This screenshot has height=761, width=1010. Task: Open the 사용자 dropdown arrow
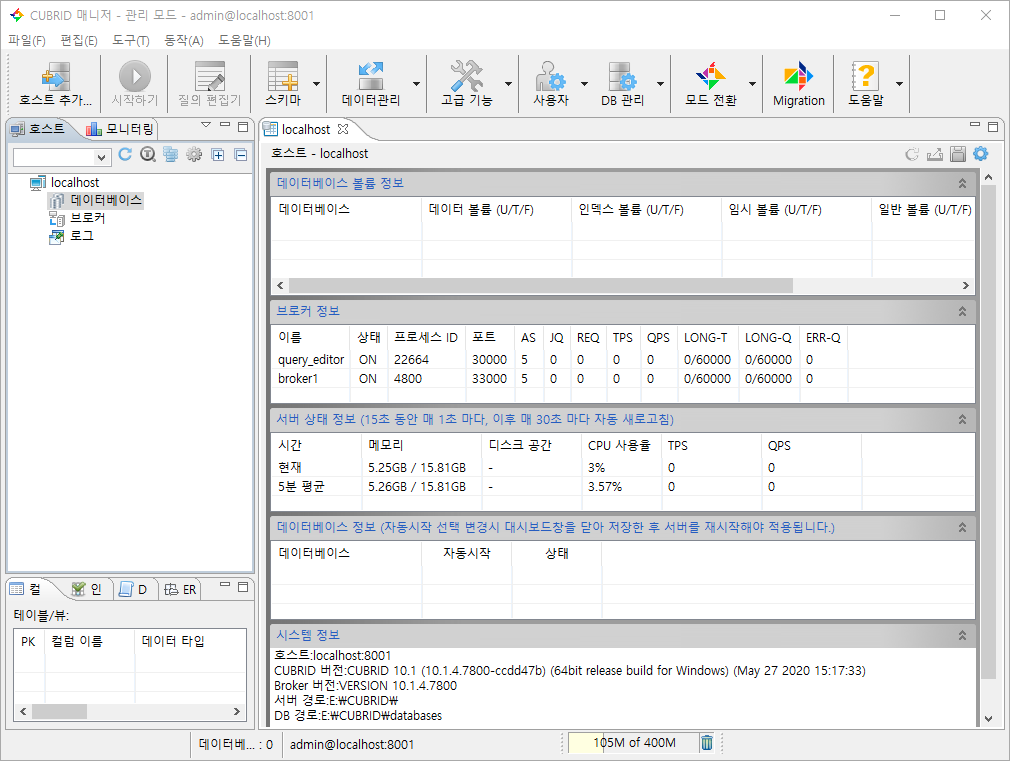(x=584, y=84)
